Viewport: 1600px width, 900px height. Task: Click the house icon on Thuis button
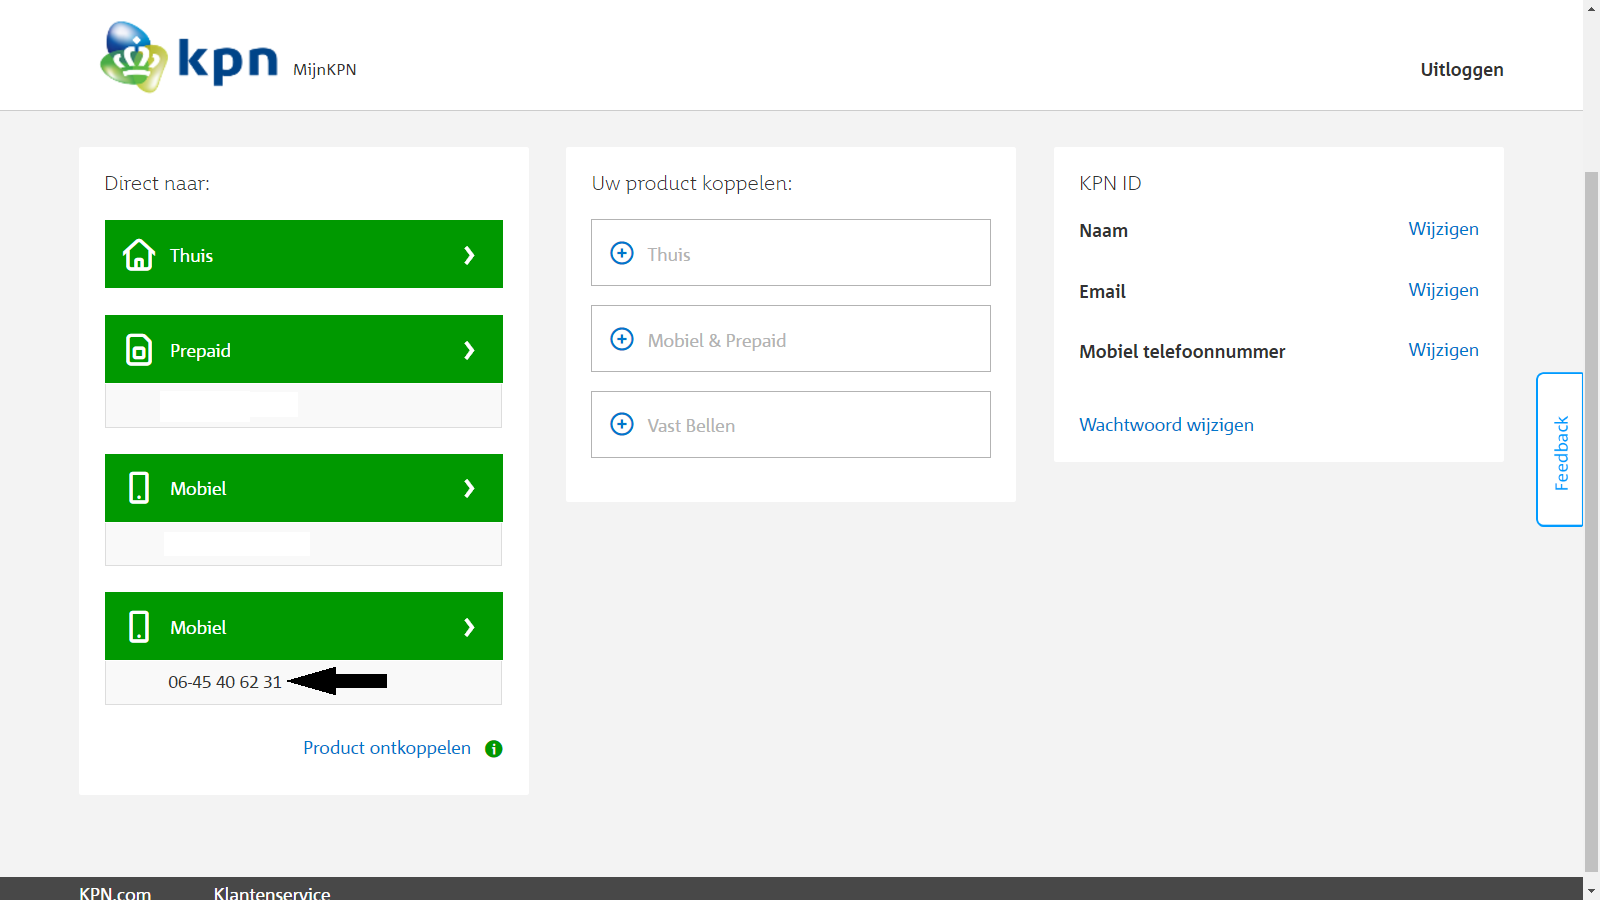pos(139,255)
